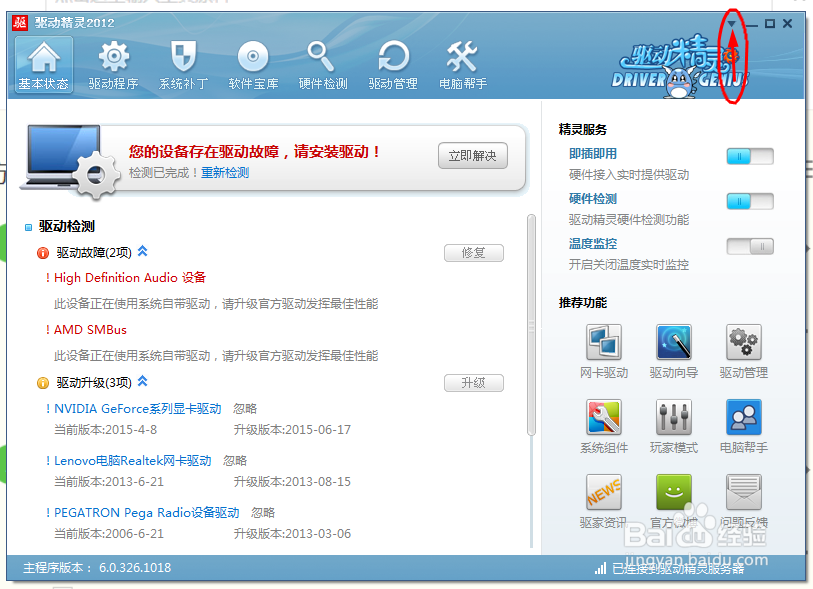Open the 基本状态 home tab
The width and height of the screenshot is (813, 589).
[x=44, y=65]
